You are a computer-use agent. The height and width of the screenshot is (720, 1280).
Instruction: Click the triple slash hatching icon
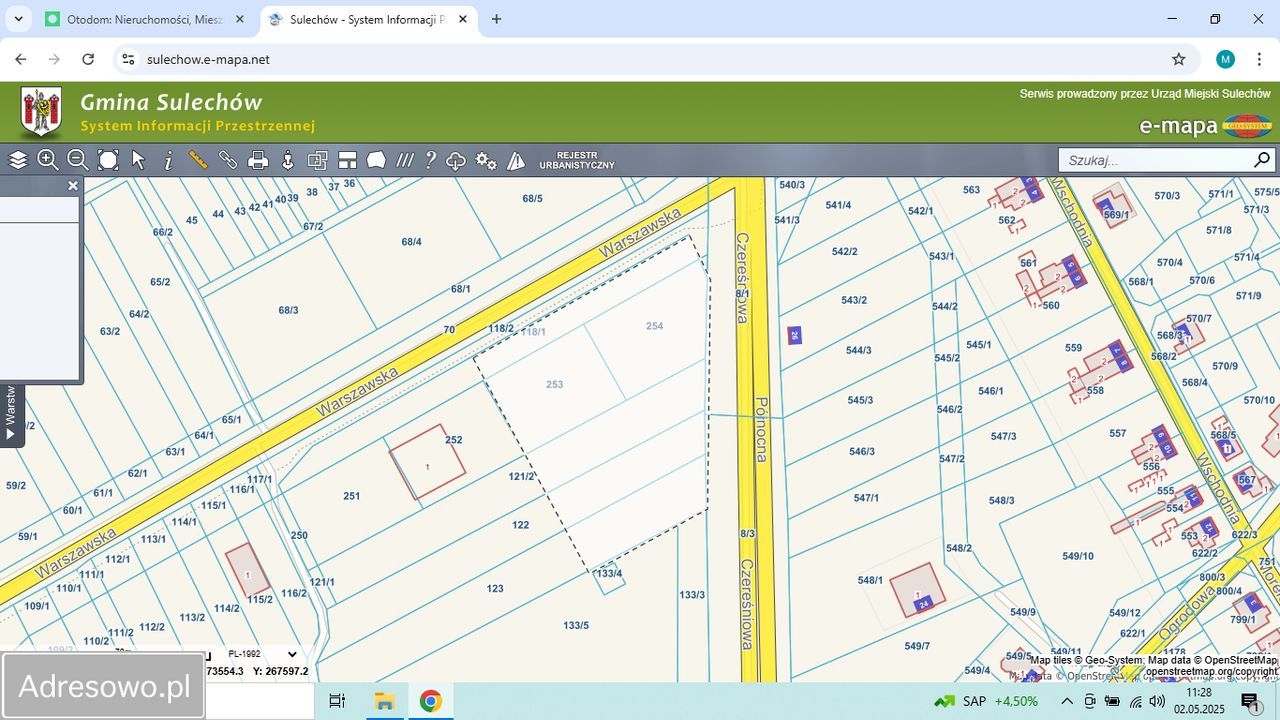405,160
